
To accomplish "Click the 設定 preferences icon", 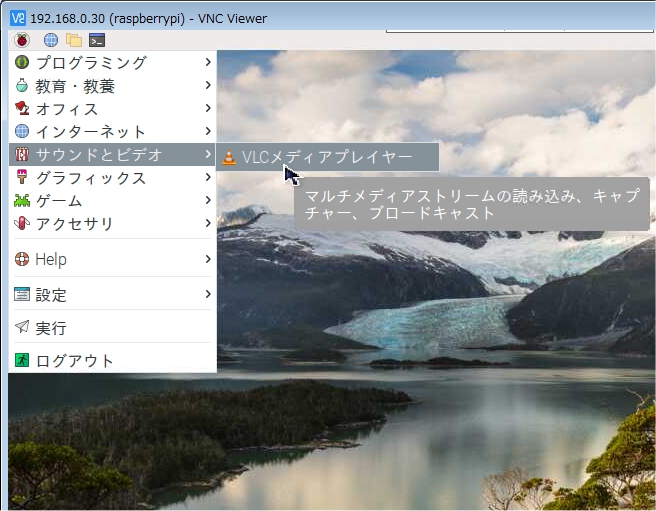I will tap(22, 294).
